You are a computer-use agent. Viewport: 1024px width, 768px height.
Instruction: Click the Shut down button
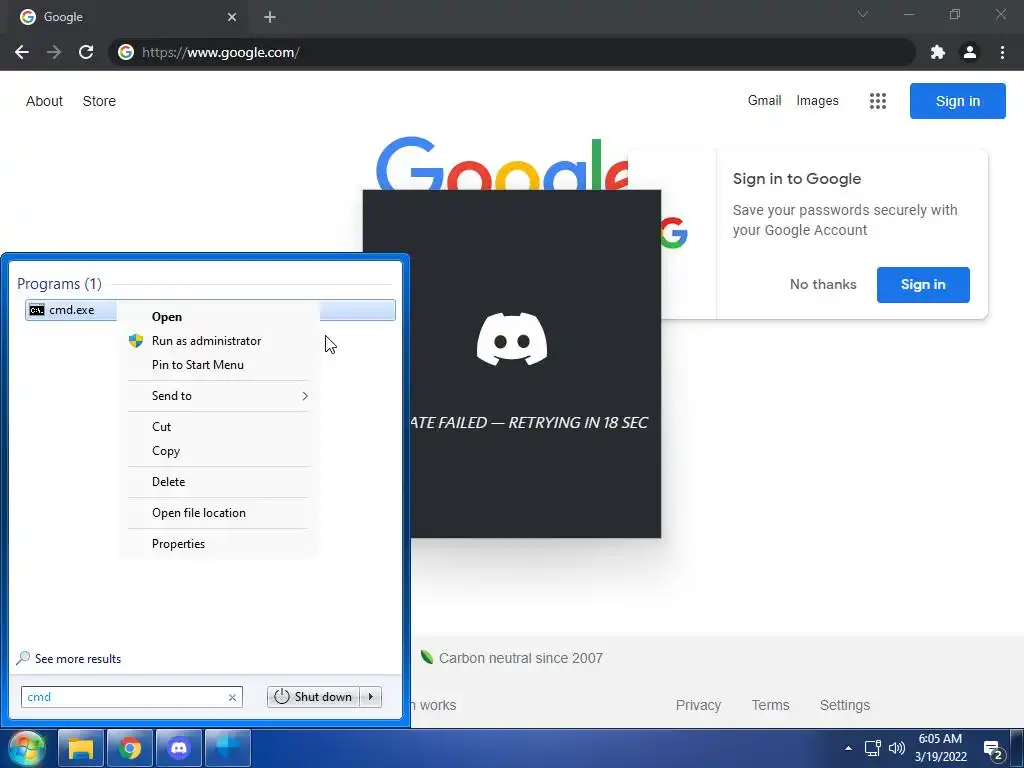[x=314, y=697]
